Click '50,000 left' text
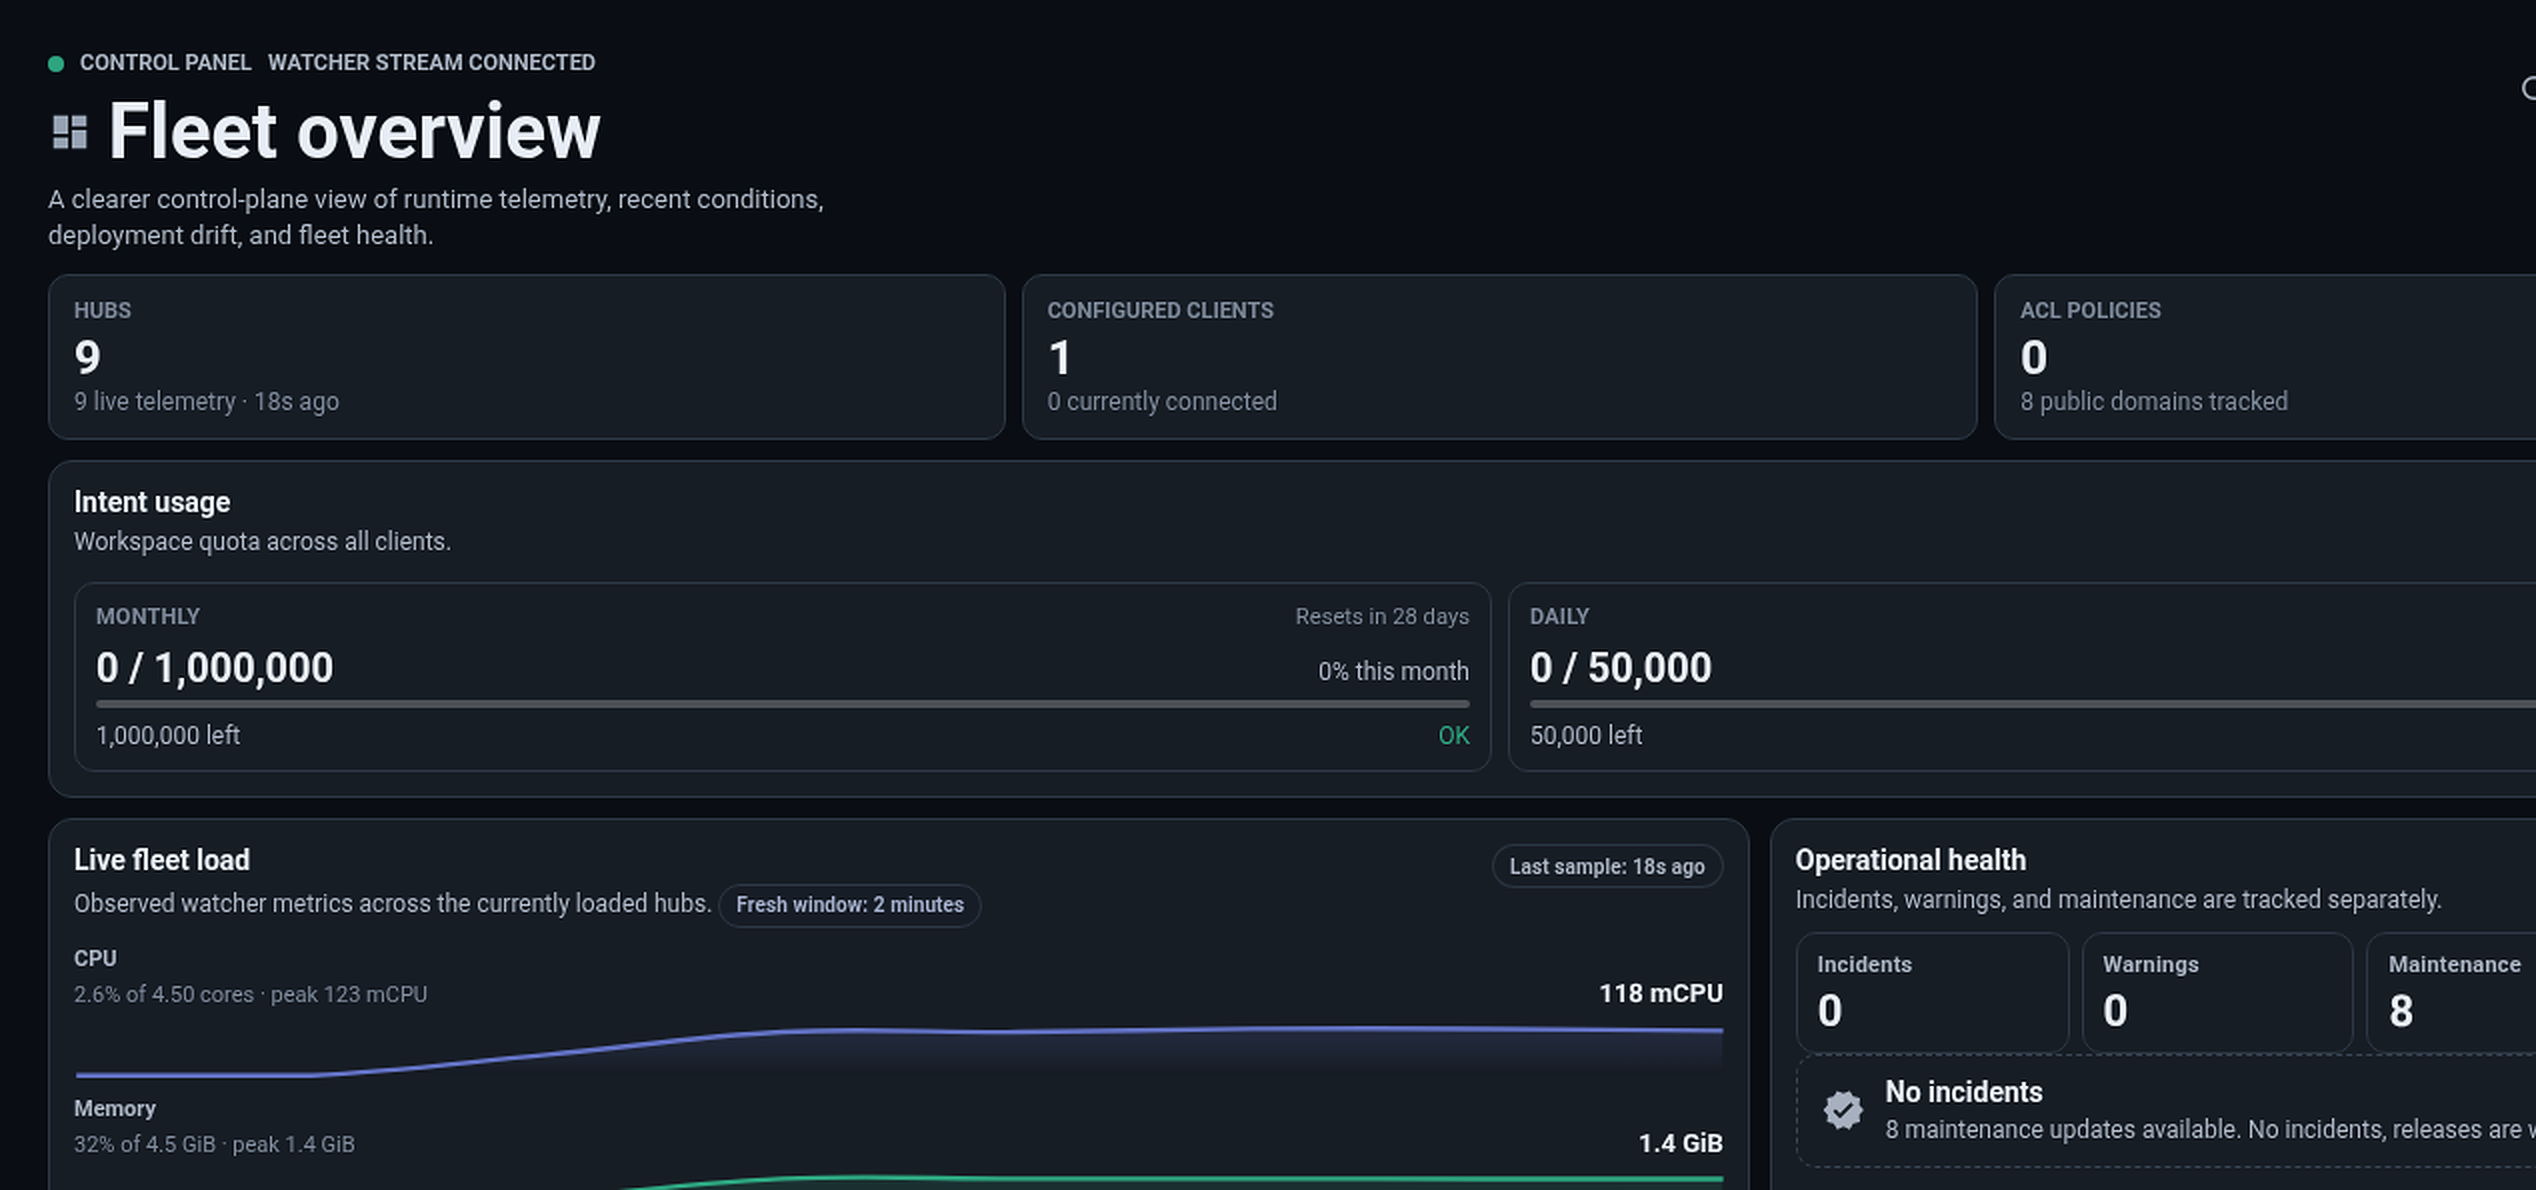The height and width of the screenshot is (1190, 2536). [x=1586, y=736]
